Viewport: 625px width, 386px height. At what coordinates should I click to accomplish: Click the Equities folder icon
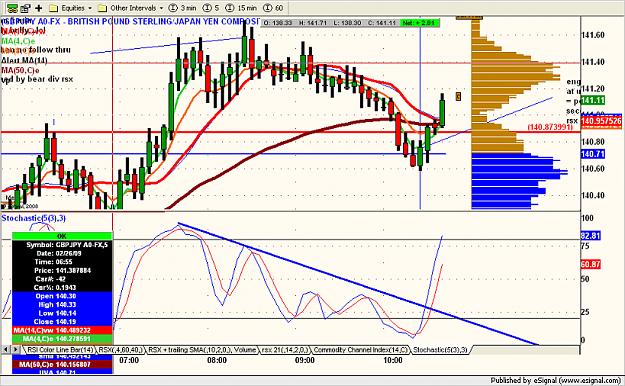click(53, 8)
